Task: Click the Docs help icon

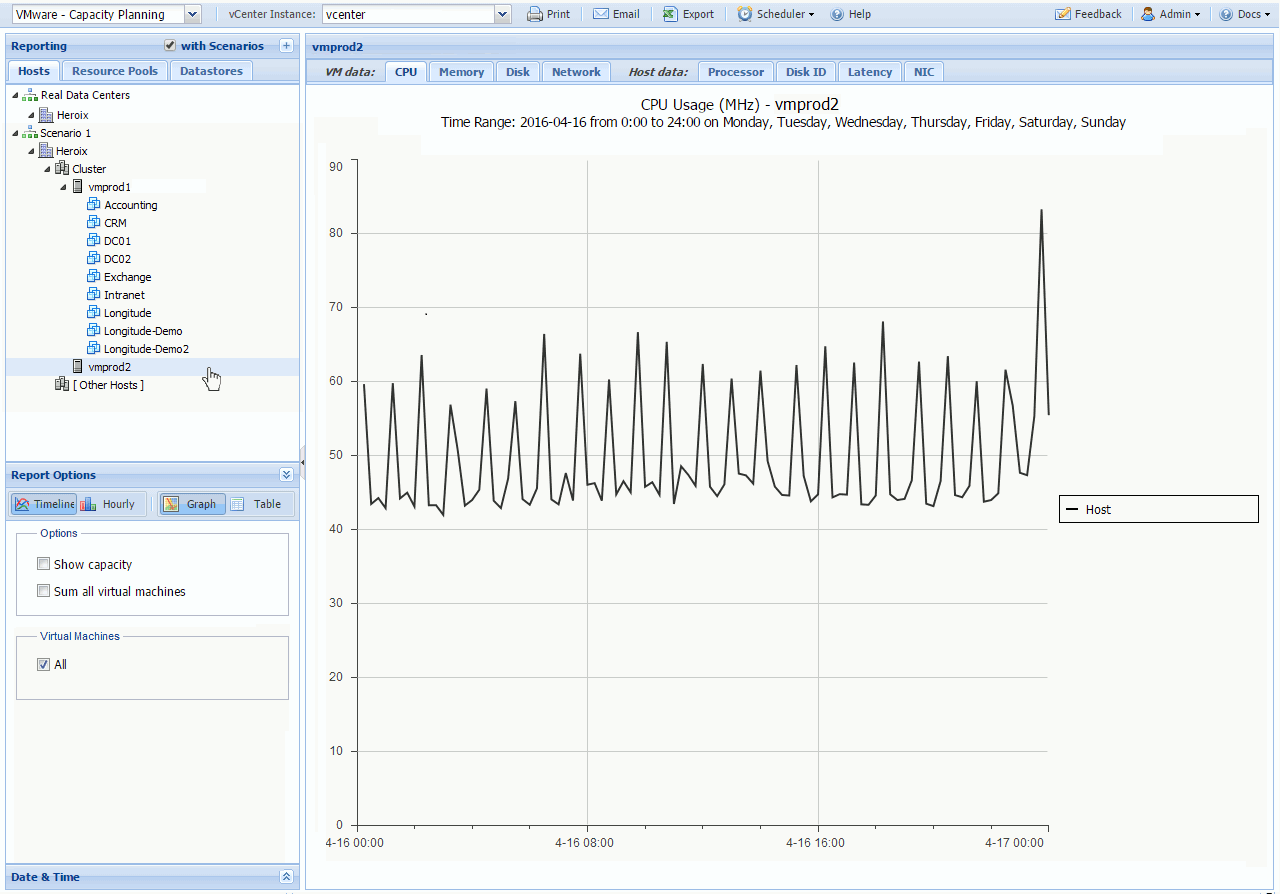Action: [1226, 14]
